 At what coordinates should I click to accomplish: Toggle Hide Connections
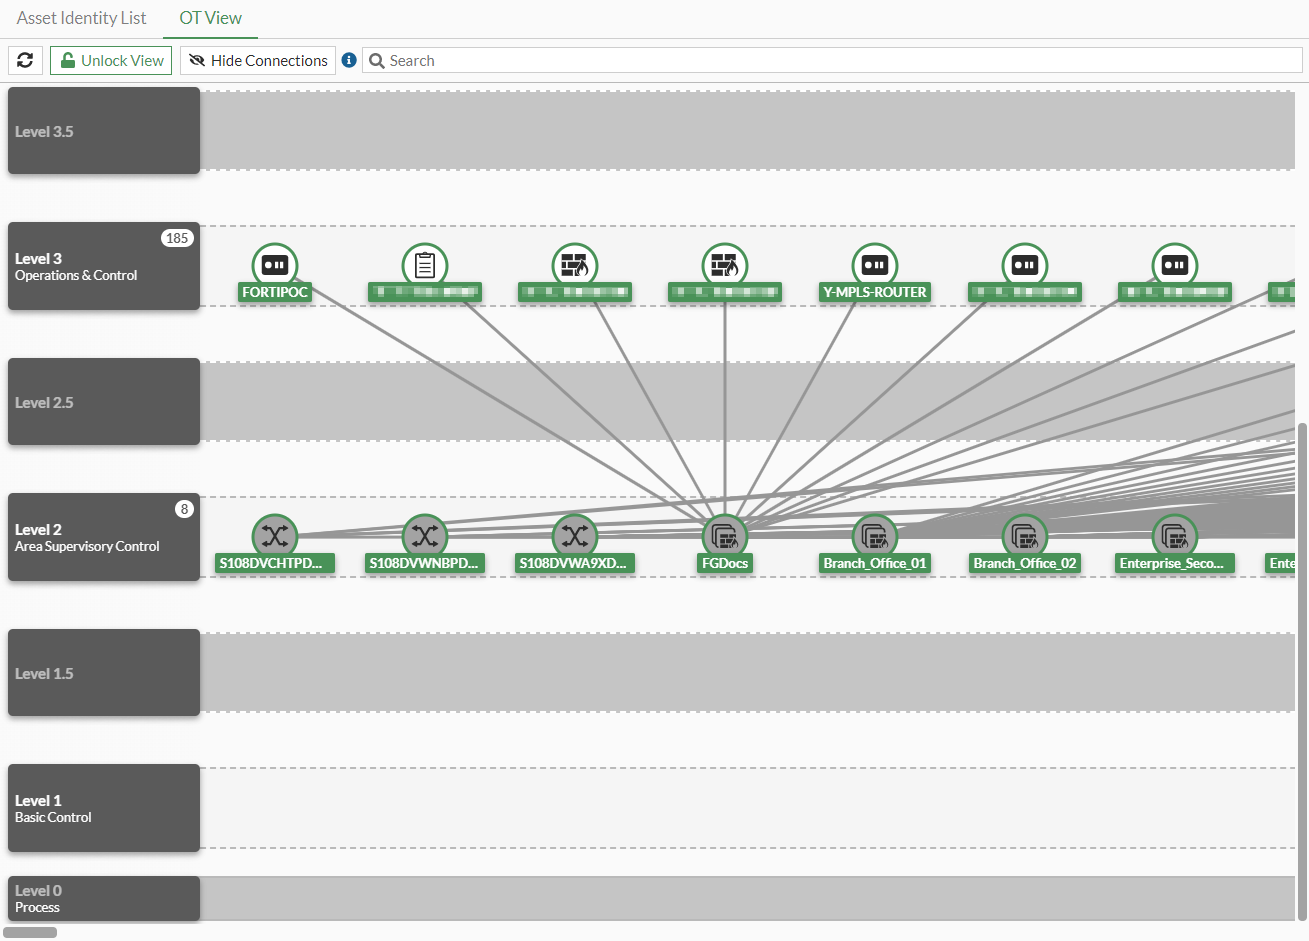pyautogui.click(x=257, y=60)
